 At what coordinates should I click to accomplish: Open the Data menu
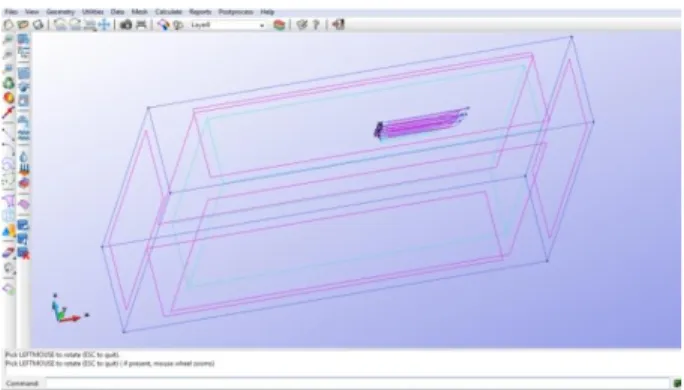(117, 12)
